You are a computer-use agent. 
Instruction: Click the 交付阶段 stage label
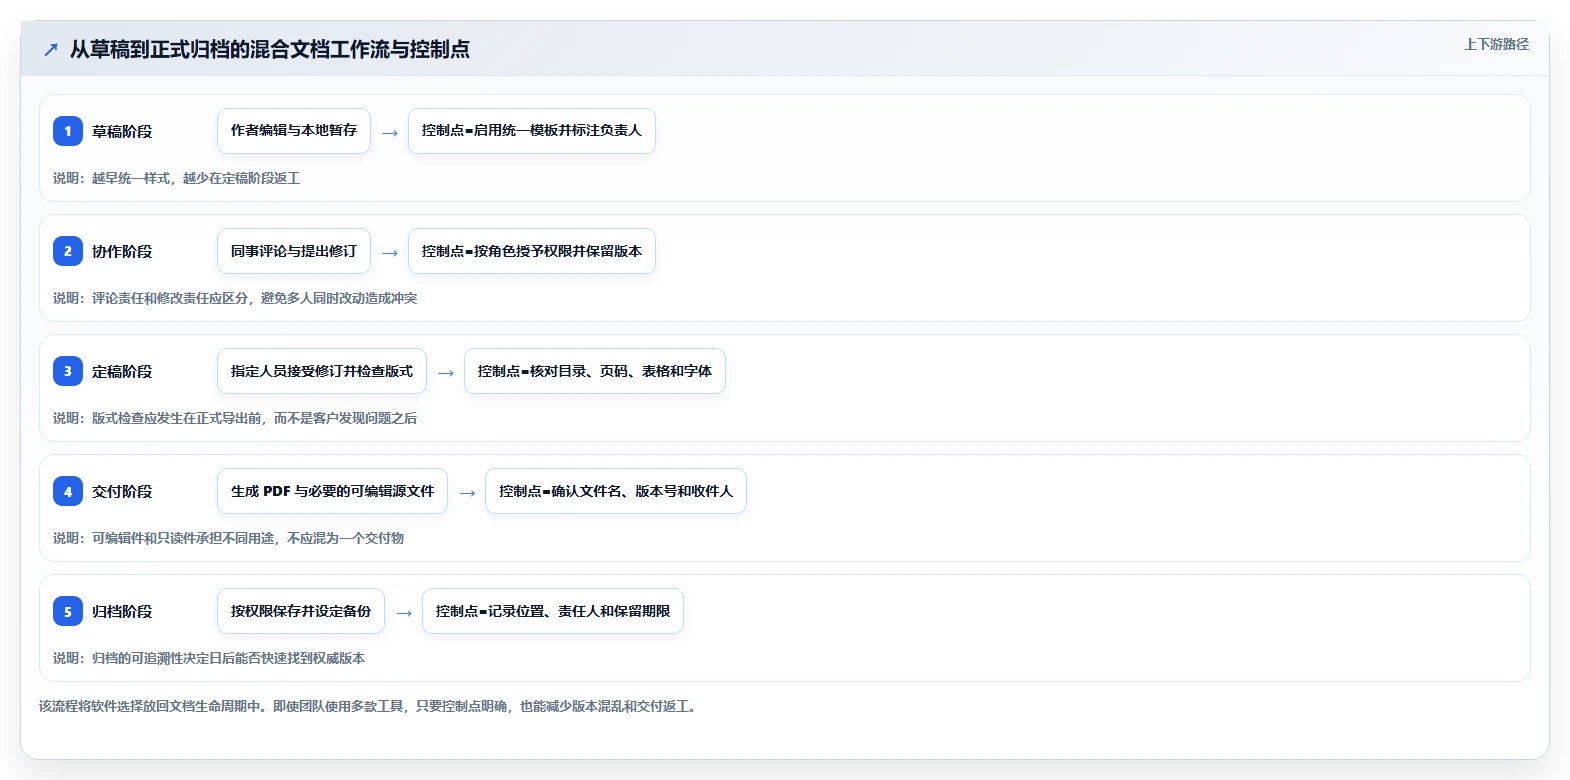[x=122, y=491]
